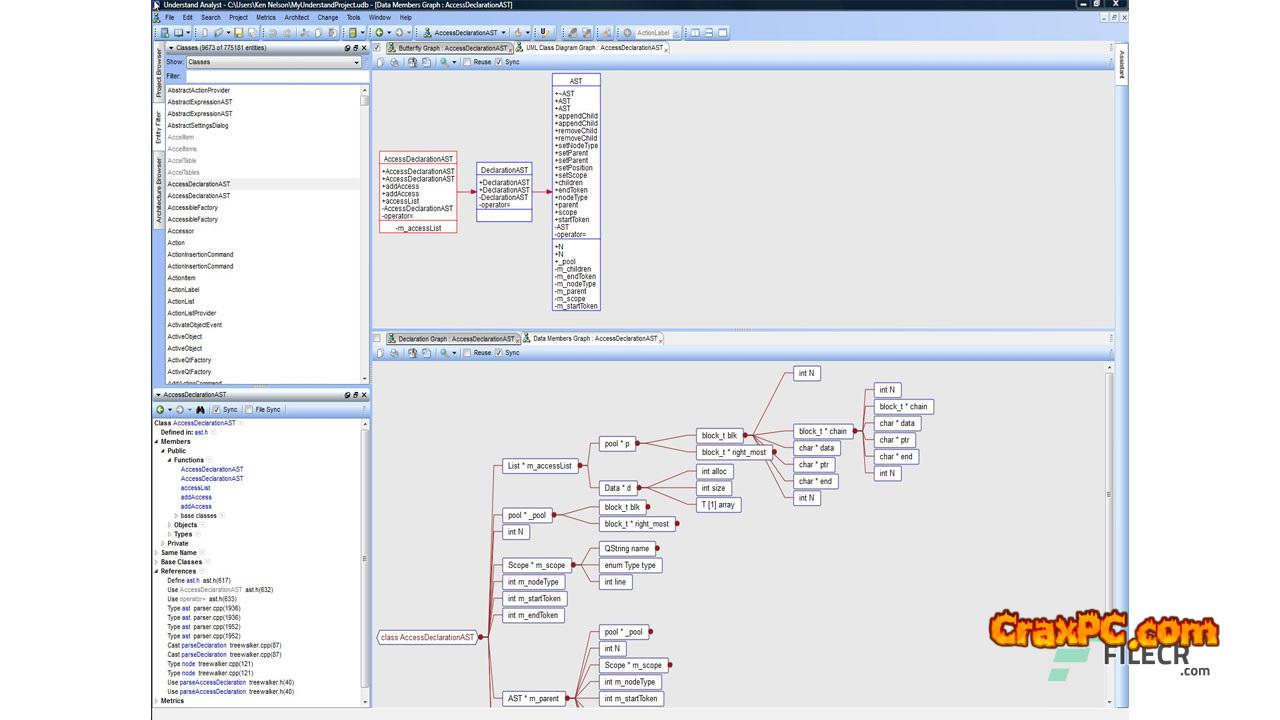Open the Architect menu

tap(296, 17)
